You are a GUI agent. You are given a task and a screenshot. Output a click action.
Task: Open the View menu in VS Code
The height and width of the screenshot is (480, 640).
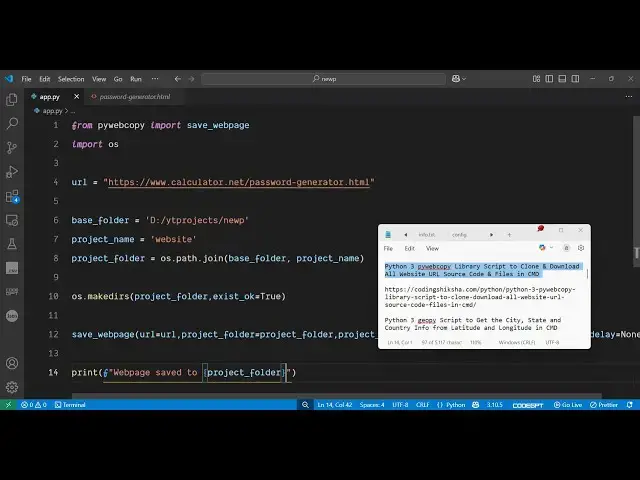99,79
